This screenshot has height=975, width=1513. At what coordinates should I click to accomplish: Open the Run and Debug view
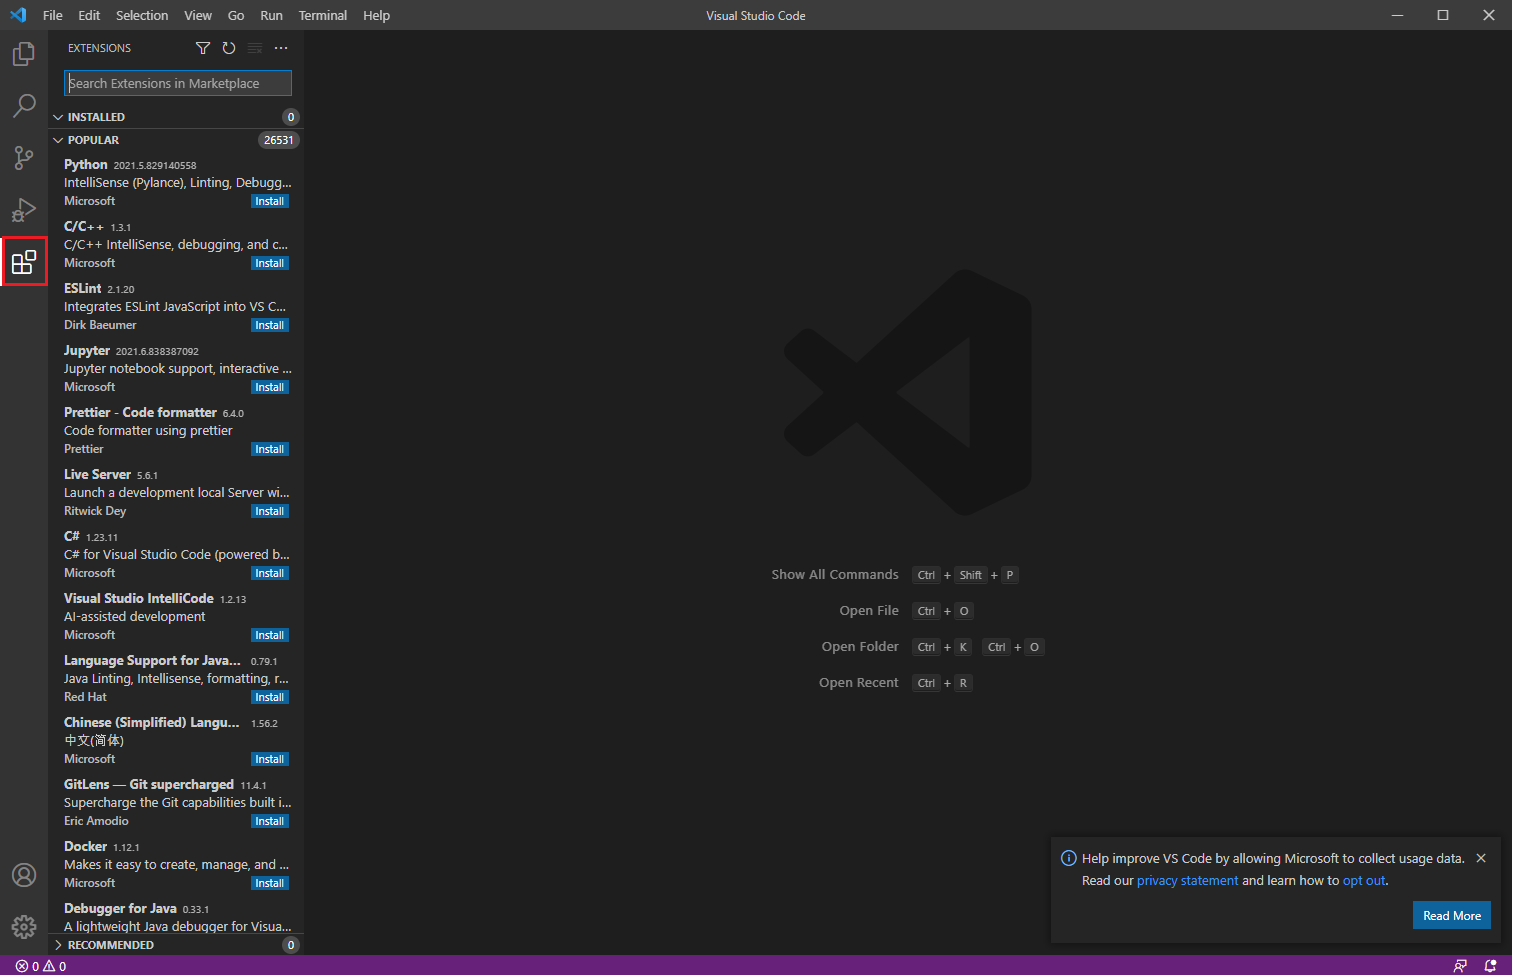pyautogui.click(x=24, y=210)
